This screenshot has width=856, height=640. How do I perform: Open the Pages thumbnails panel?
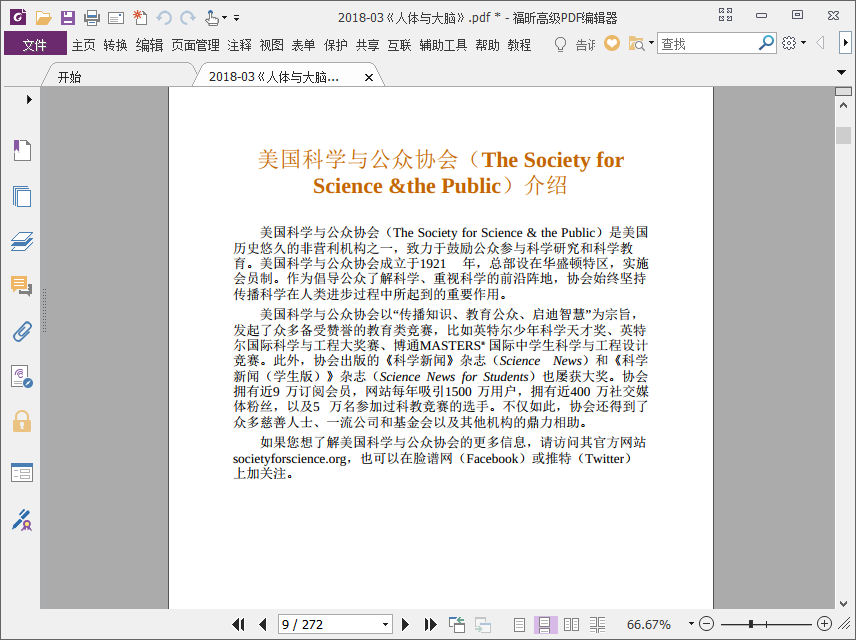[22, 196]
